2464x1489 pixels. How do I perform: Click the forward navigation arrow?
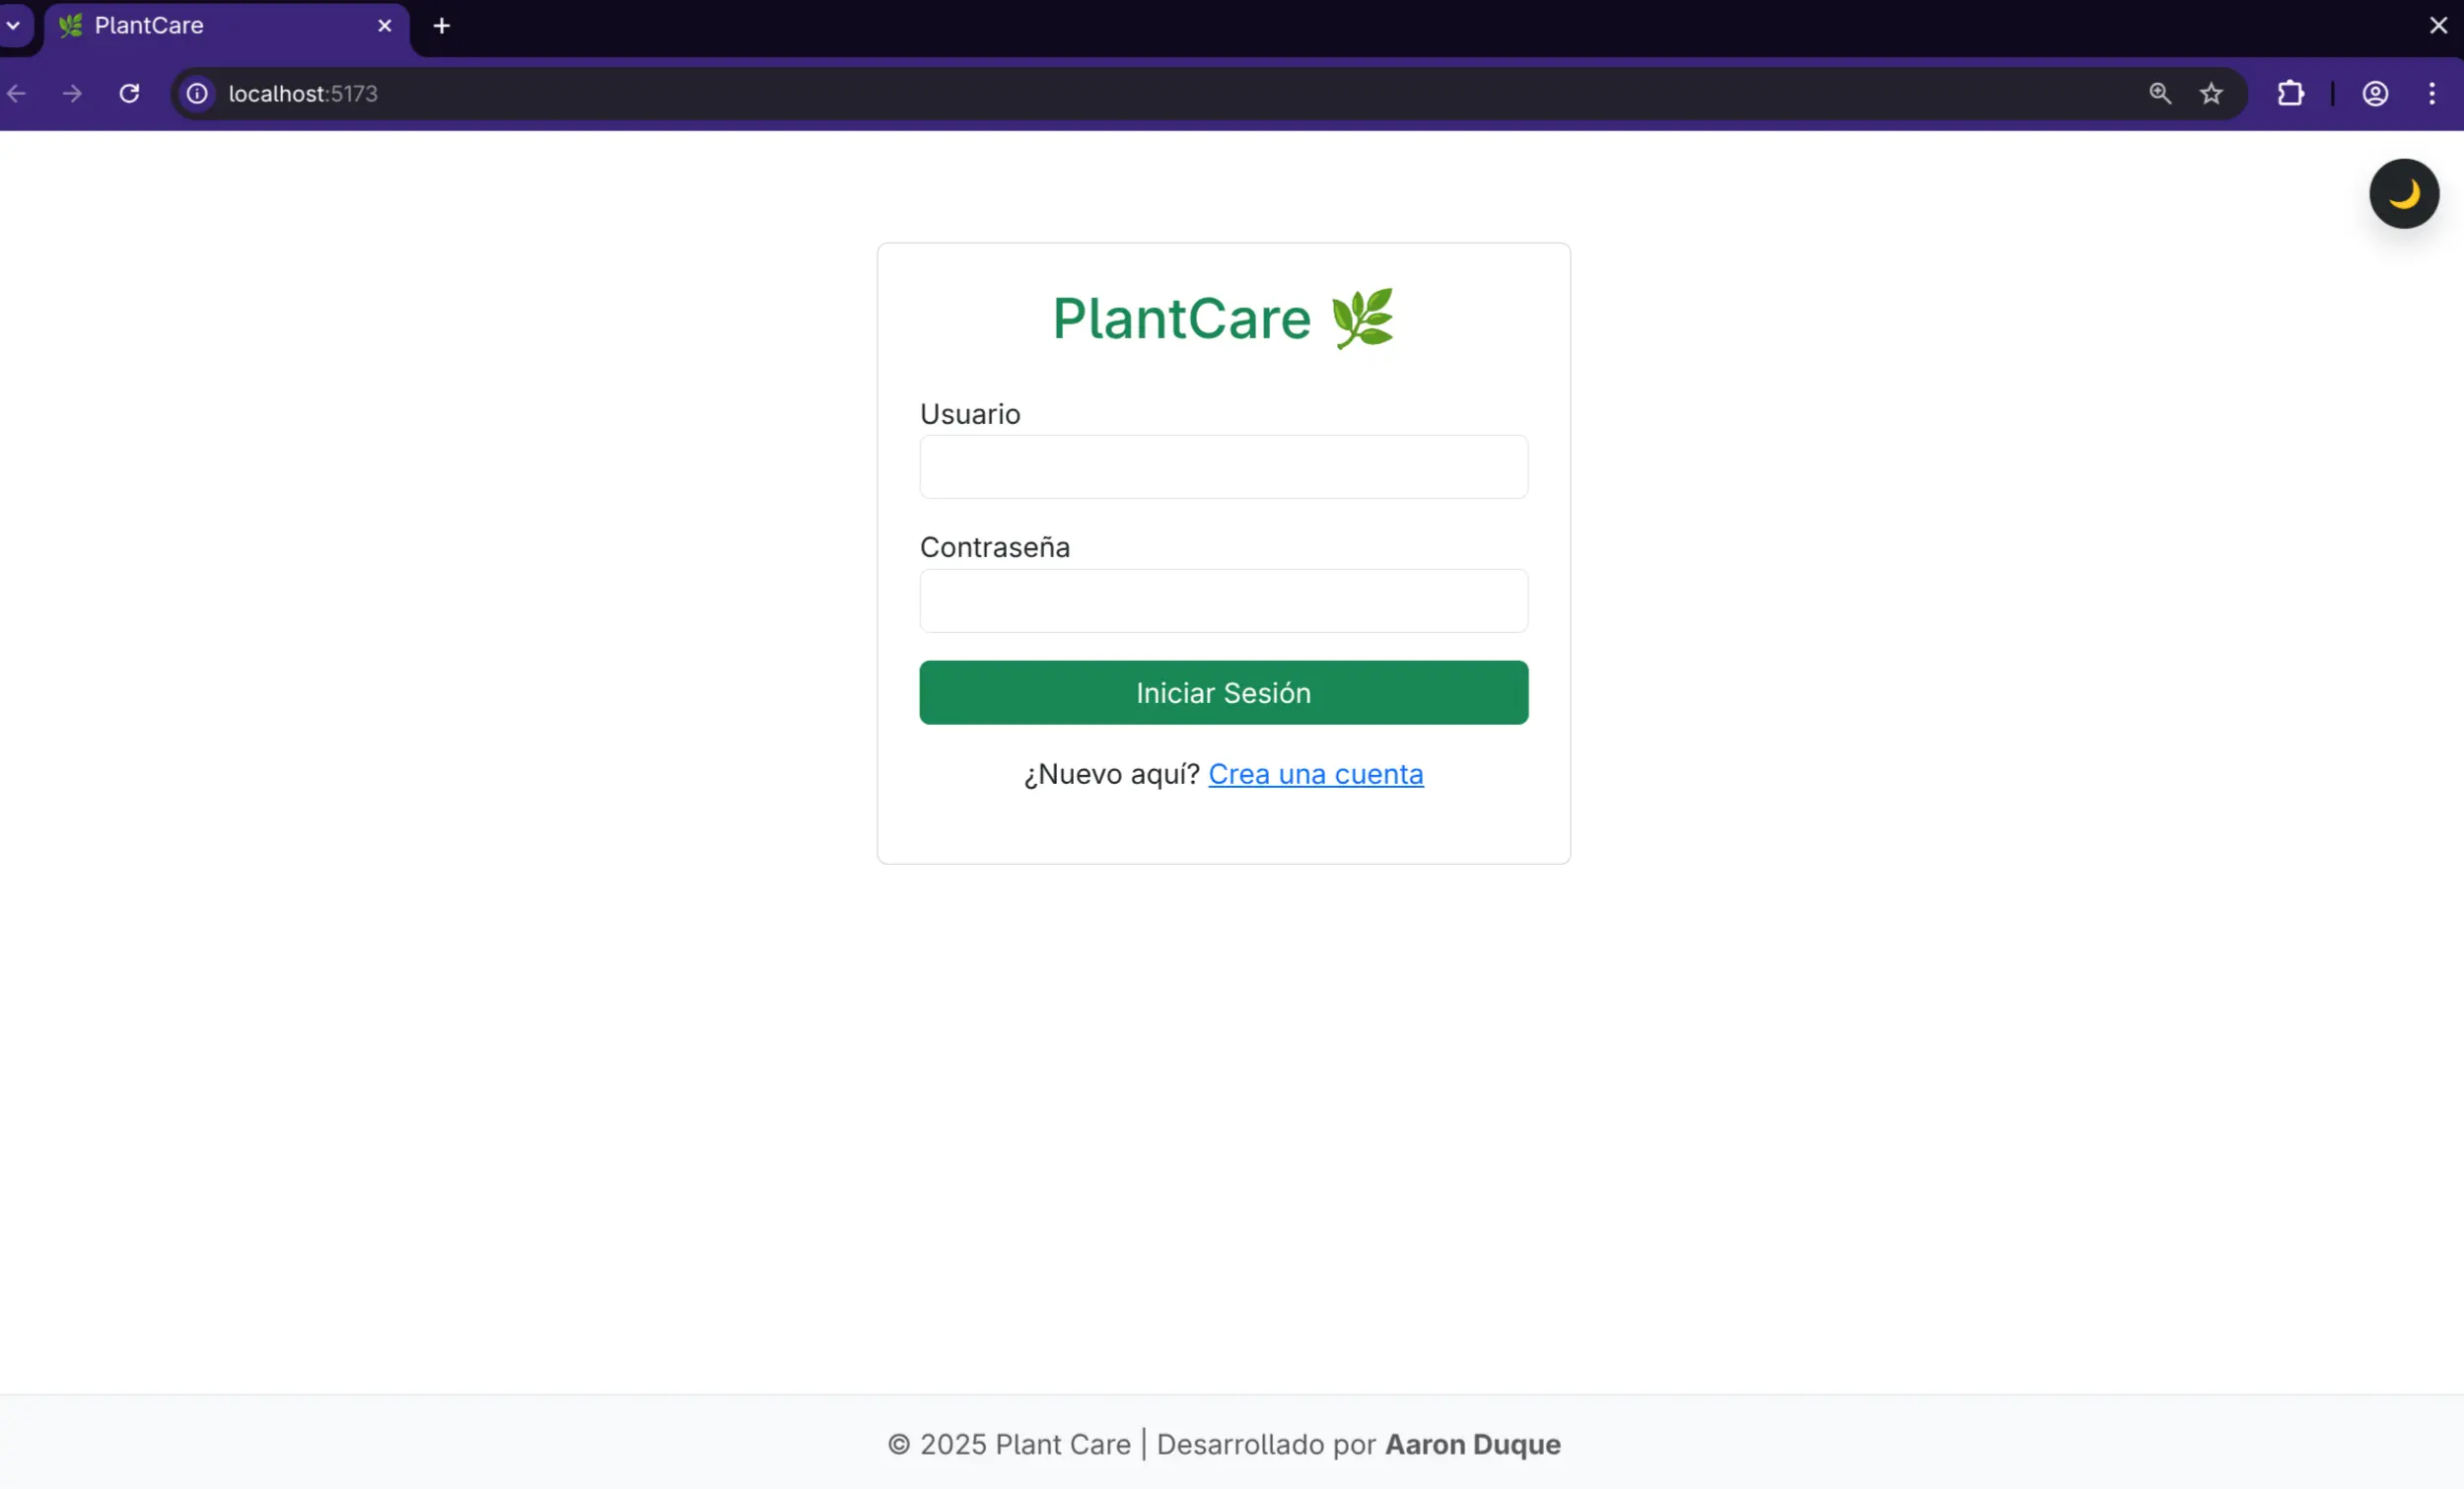[x=71, y=93]
